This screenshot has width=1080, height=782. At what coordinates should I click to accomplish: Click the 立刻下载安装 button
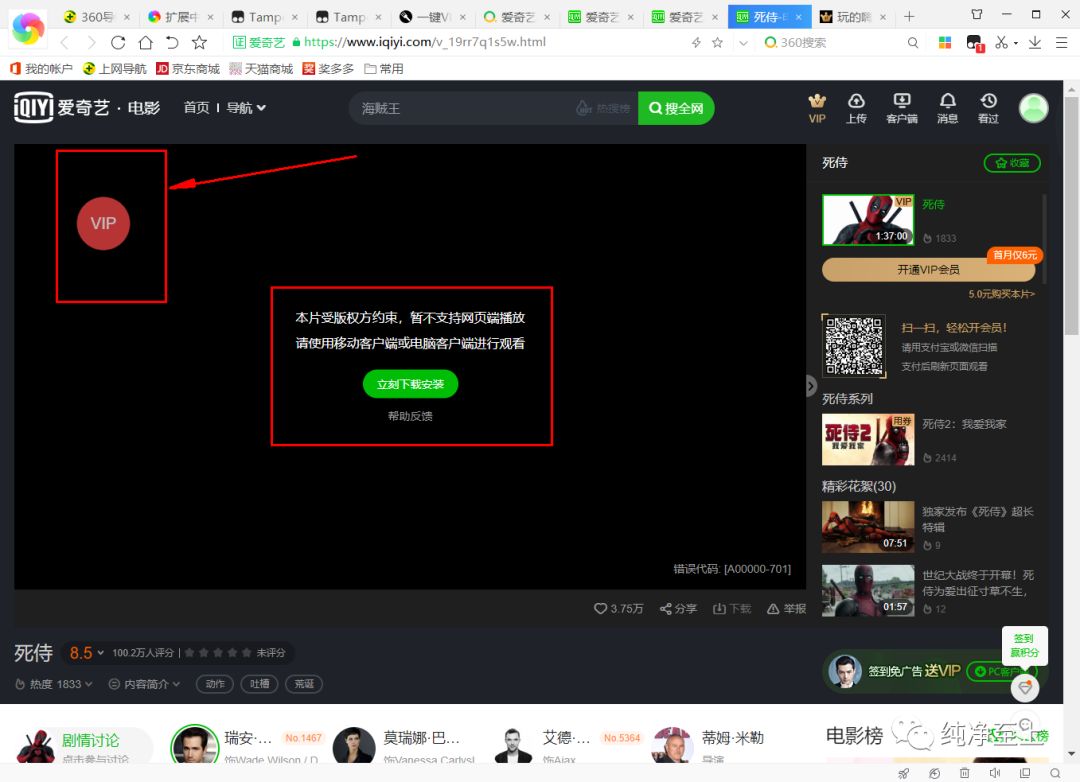(x=410, y=384)
